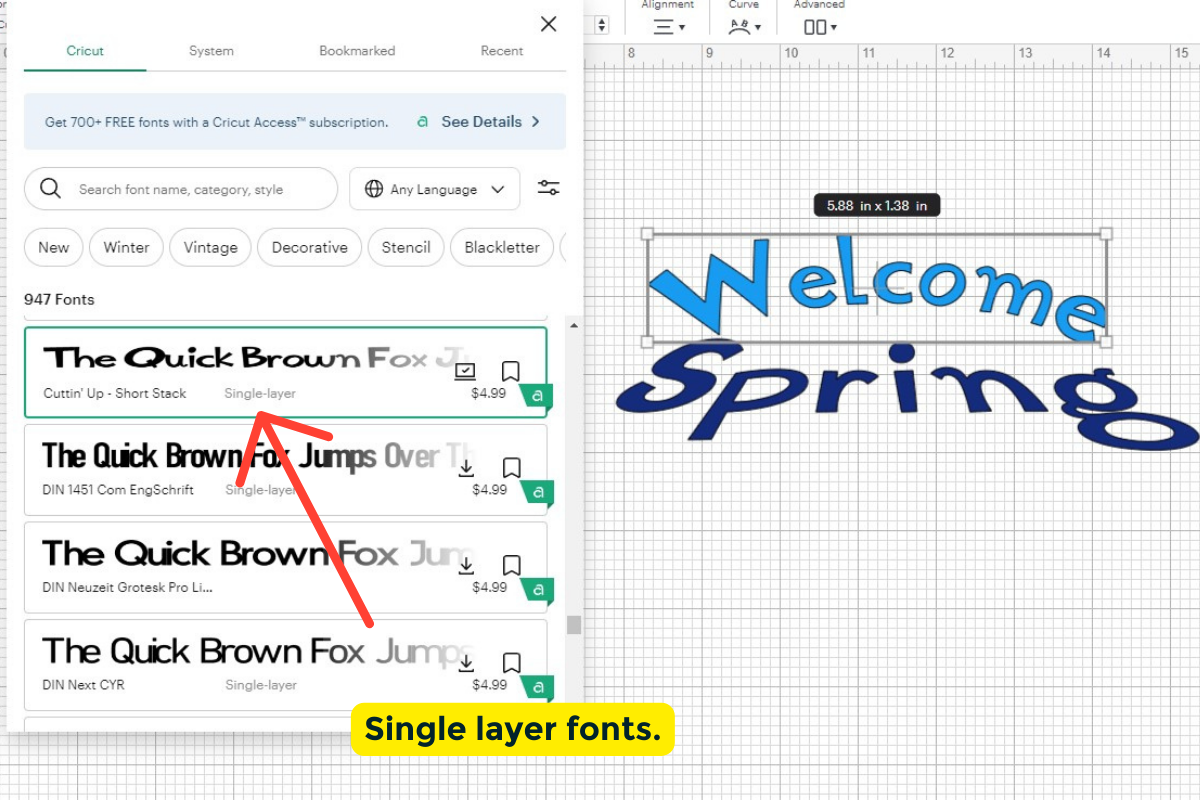Open the Recent fonts tab
The width and height of the screenshot is (1200, 800).
click(502, 51)
